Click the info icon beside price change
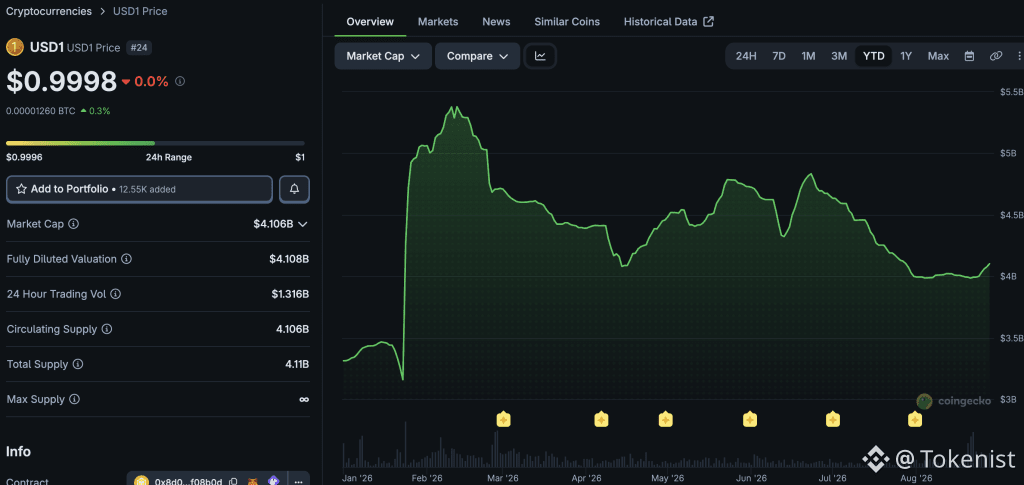This screenshot has height=485, width=1024. (180, 82)
